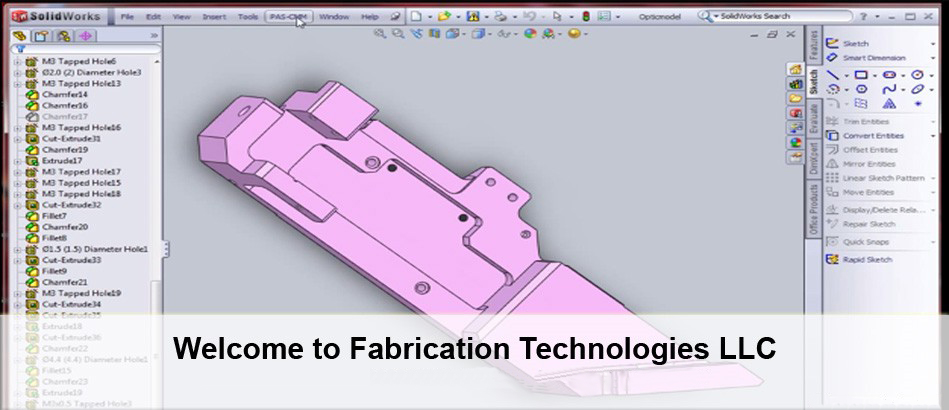The image size is (949, 410).
Task: Expand the Extrude17 tree node
Action: pyautogui.click(x=17, y=161)
